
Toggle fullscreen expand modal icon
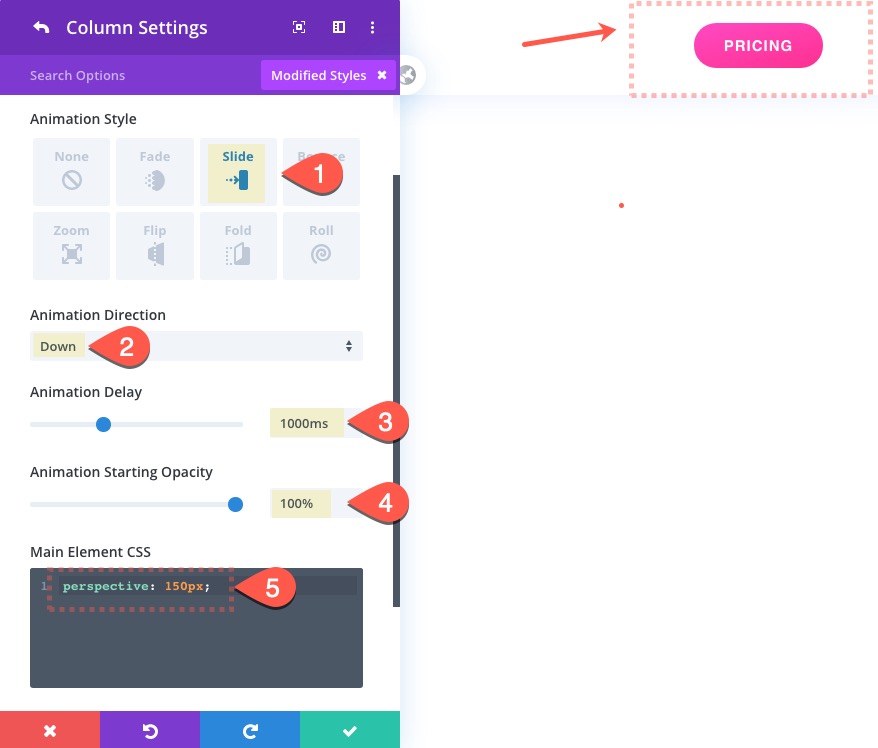click(299, 27)
